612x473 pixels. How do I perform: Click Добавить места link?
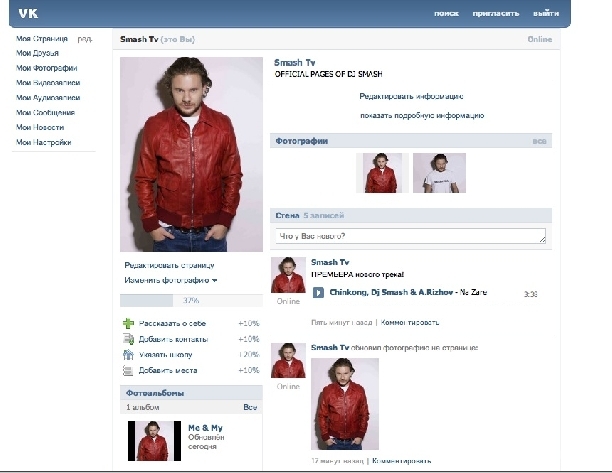coord(168,370)
